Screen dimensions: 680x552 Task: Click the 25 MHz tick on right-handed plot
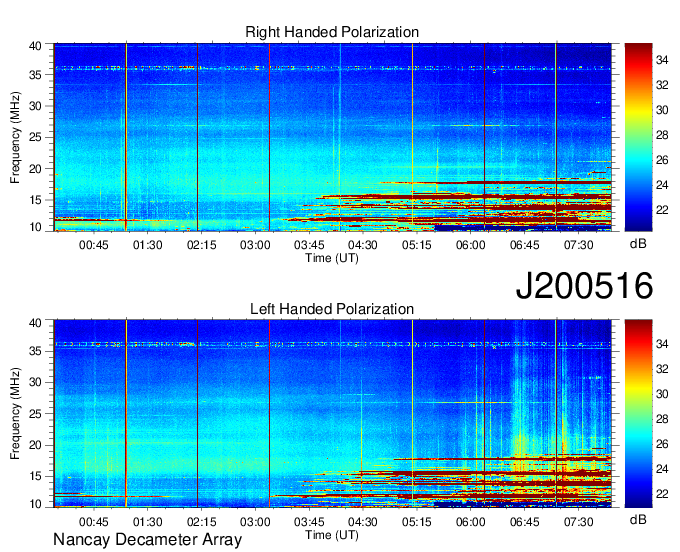coord(36,137)
